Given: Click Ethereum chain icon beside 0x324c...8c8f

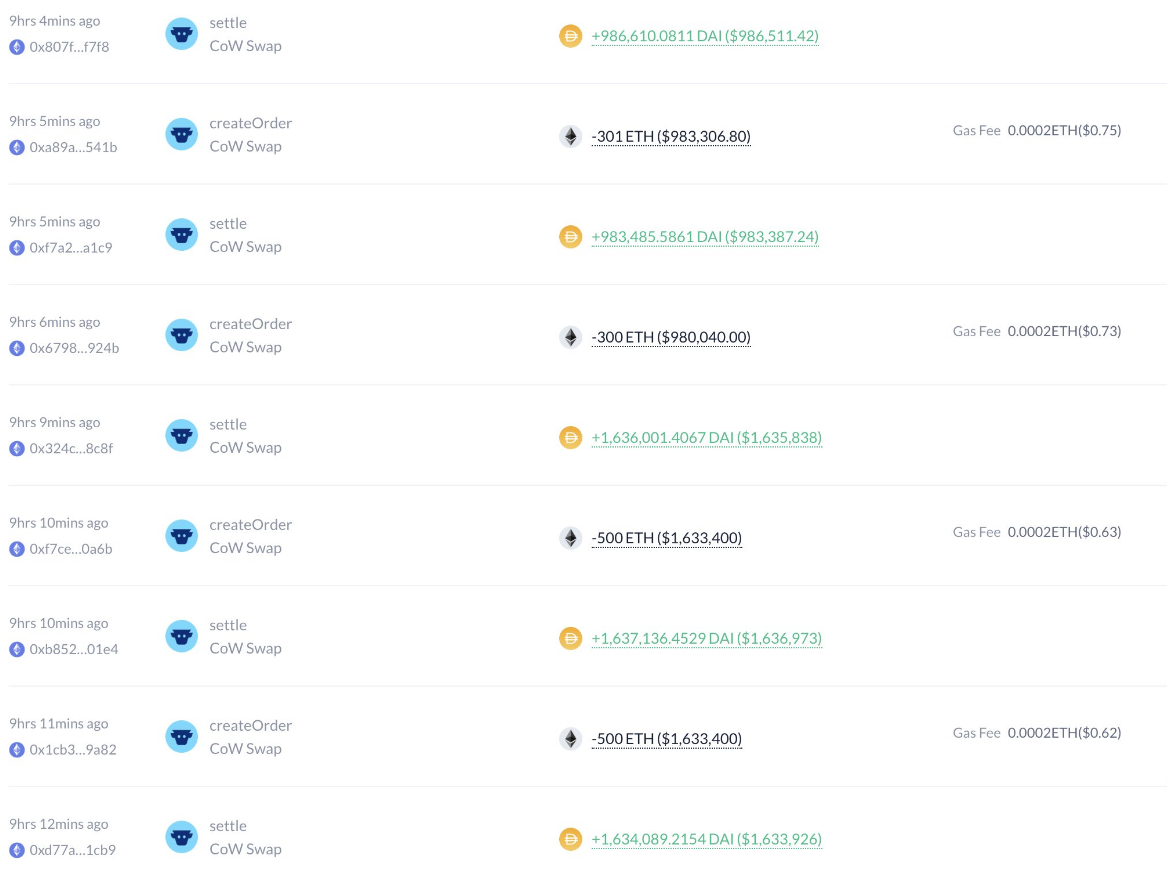Looking at the screenshot, I should (17, 449).
